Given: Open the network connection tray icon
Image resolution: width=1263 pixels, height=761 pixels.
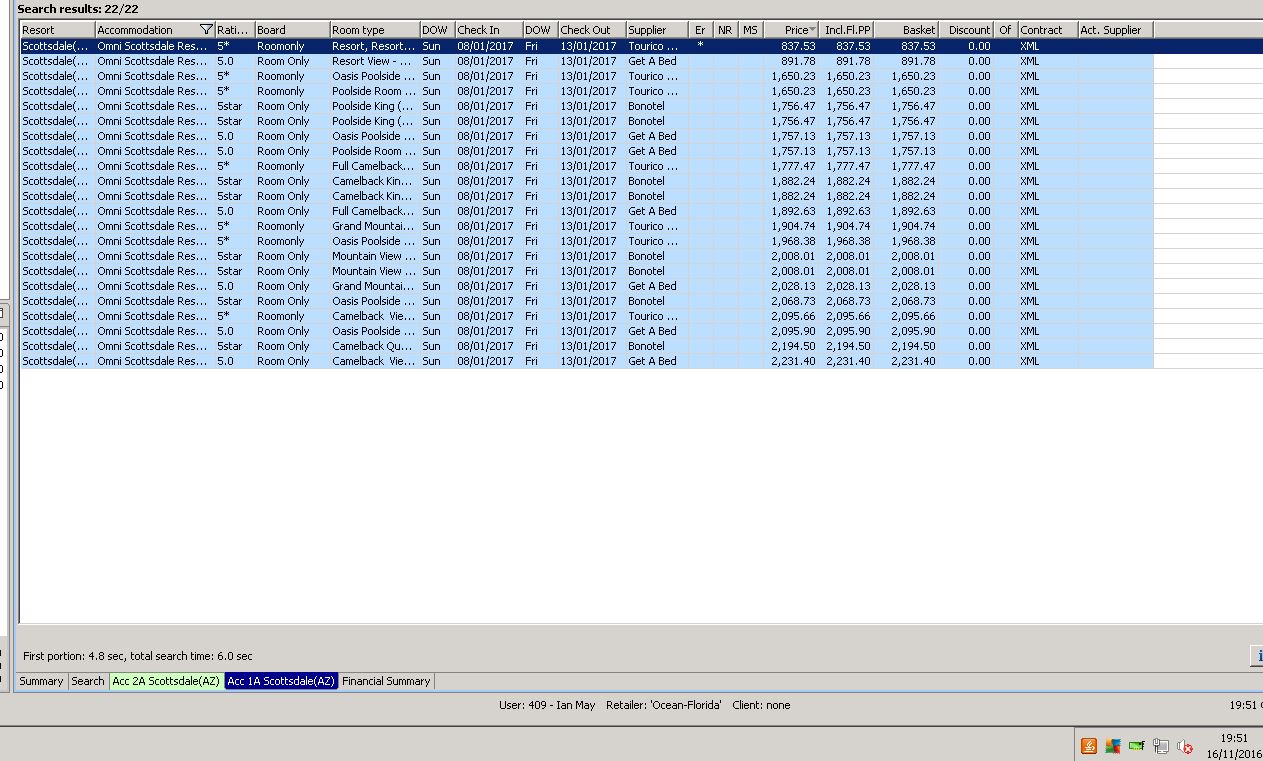Looking at the screenshot, I should click(x=1161, y=746).
